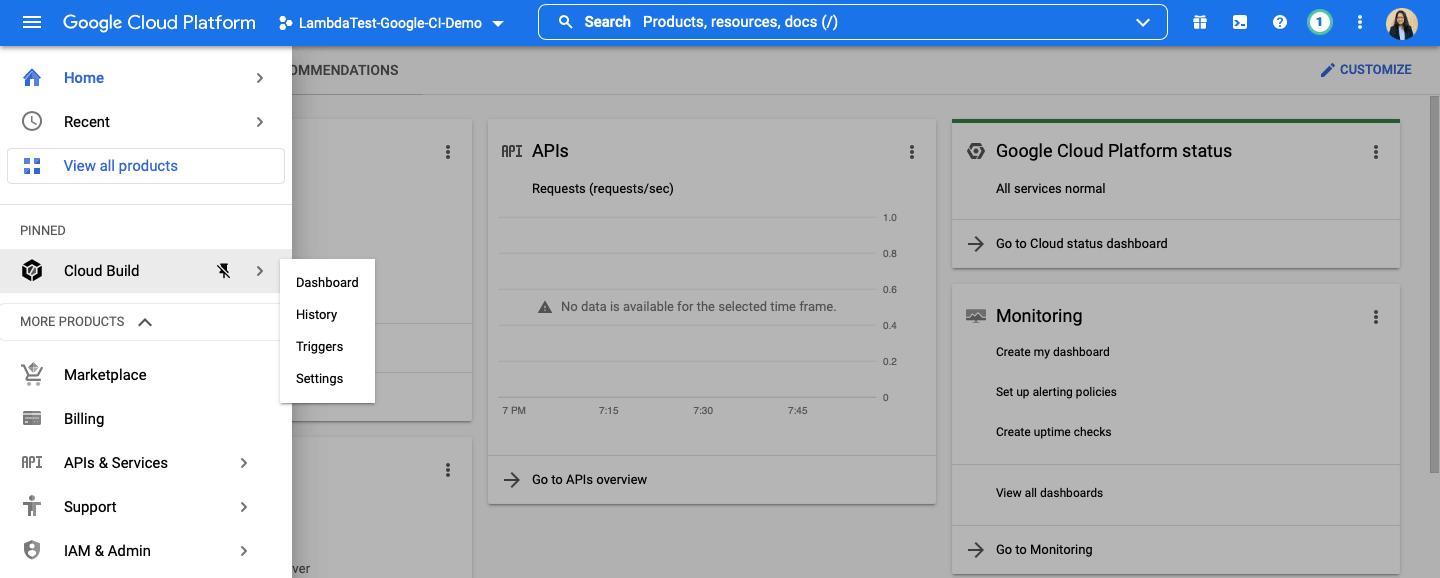Click the APIs & Services icon
Image resolution: width=1440 pixels, height=578 pixels.
32,462
